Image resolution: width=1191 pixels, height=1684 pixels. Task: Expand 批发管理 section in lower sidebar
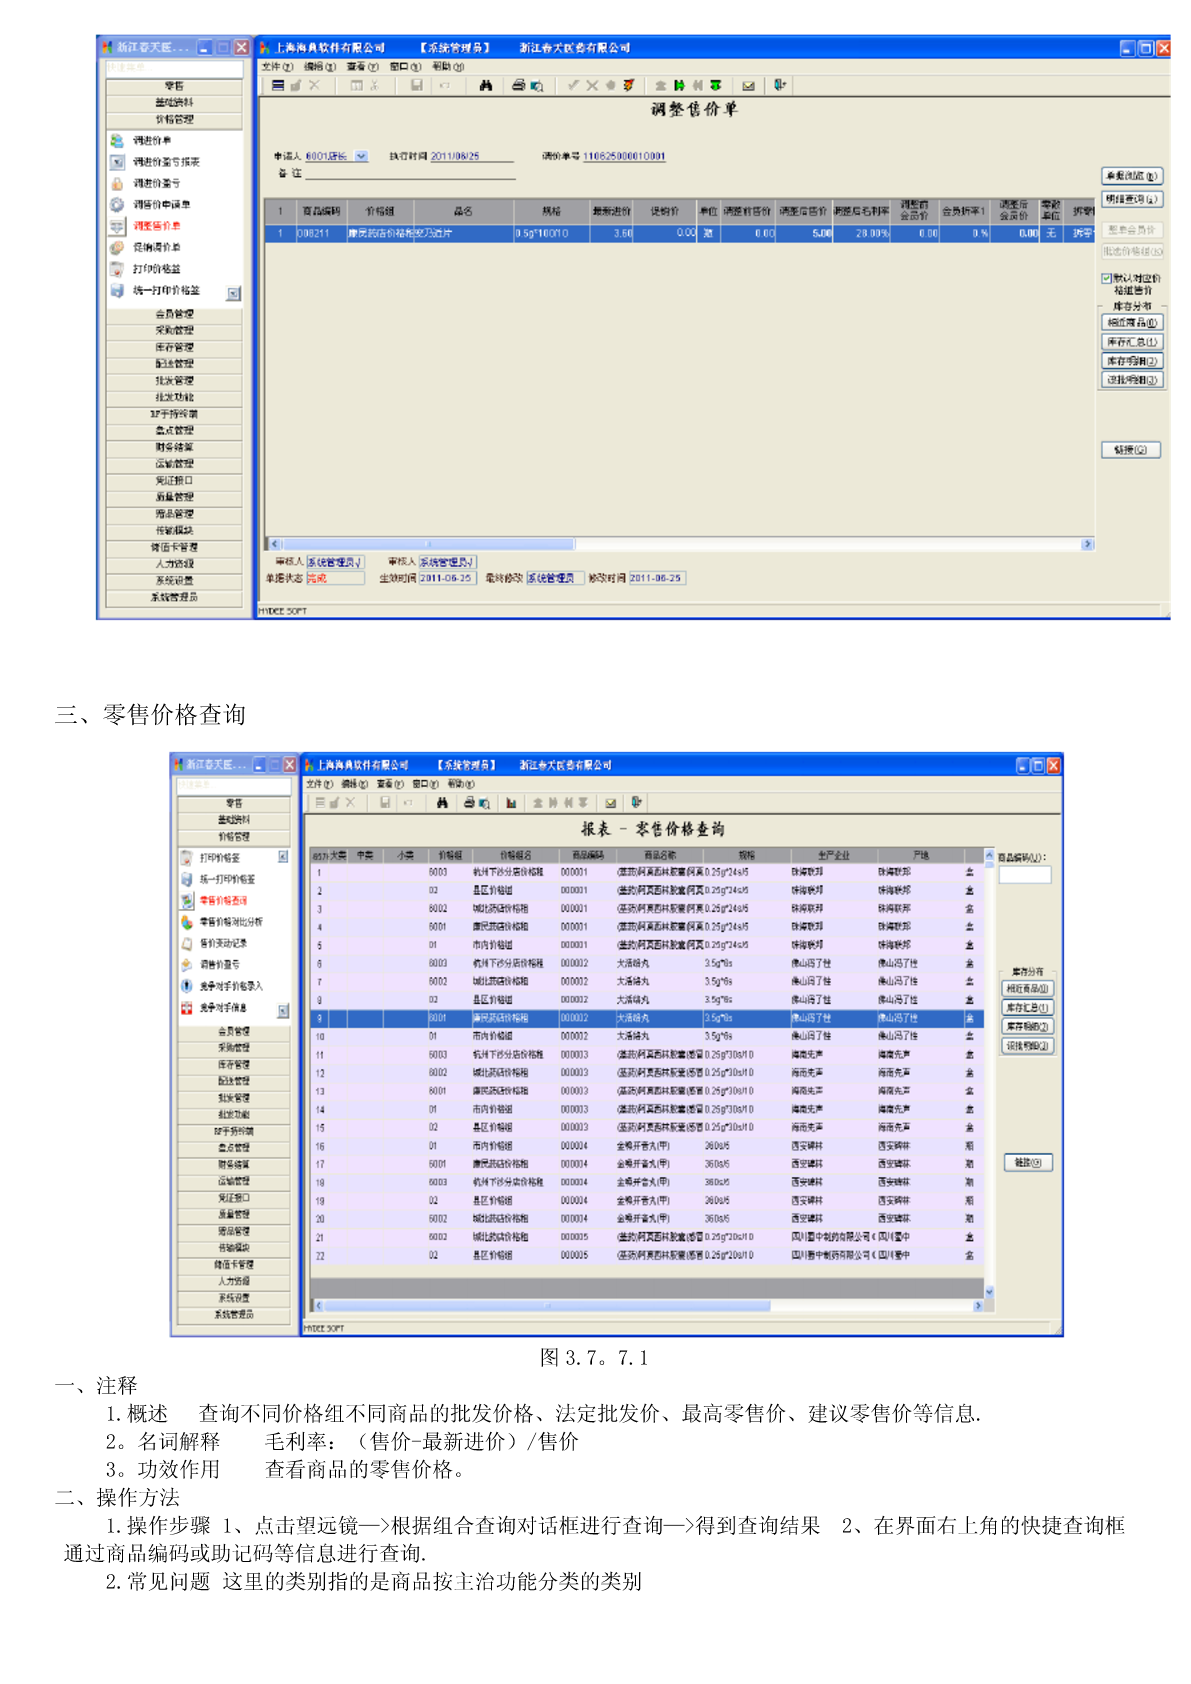(234, 1098)
